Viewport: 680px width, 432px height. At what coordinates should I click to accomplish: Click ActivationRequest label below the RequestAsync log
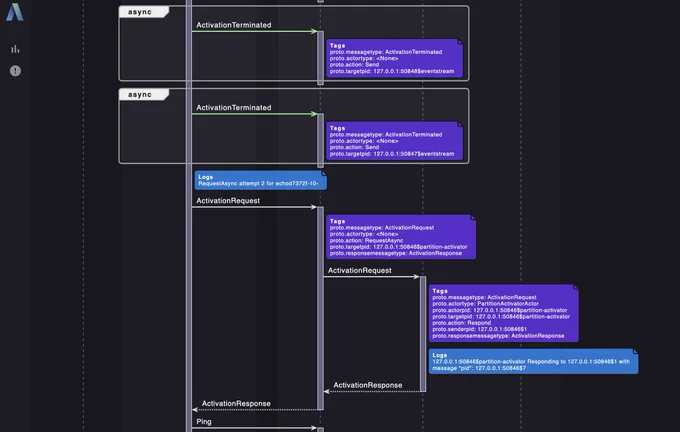pos(228,201)
